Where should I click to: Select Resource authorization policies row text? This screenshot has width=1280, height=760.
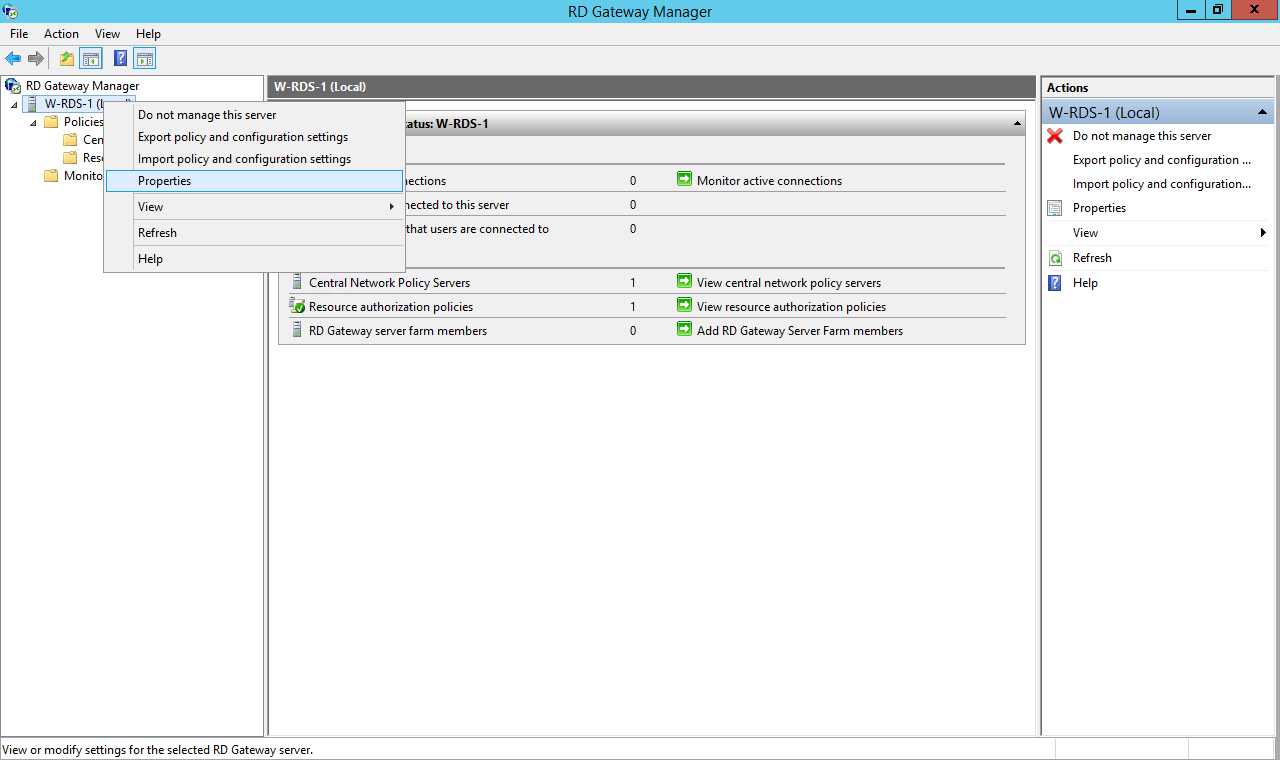pyautogui.click(x=391, y=307)
